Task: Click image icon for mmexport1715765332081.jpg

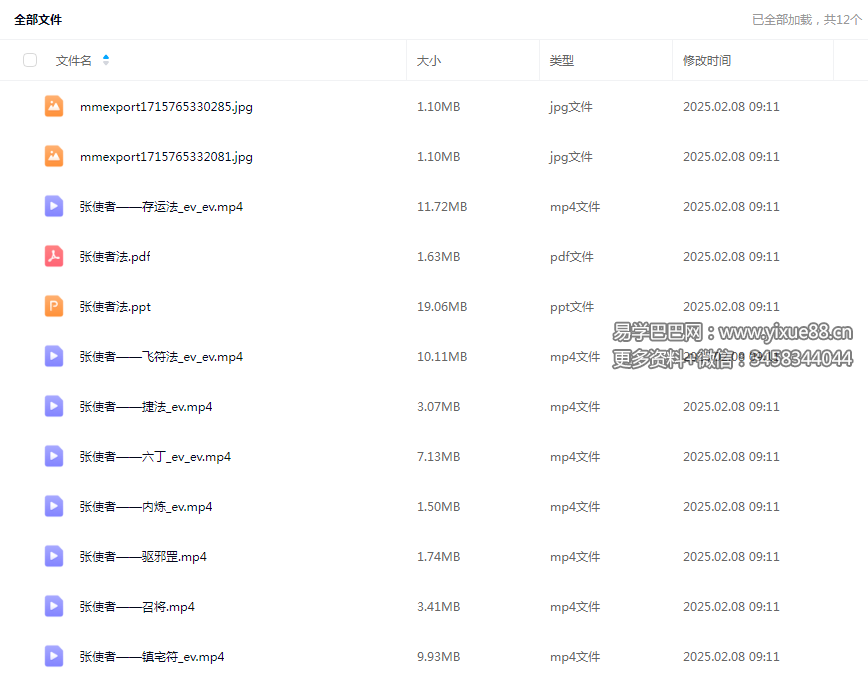Action: point(54,156)
